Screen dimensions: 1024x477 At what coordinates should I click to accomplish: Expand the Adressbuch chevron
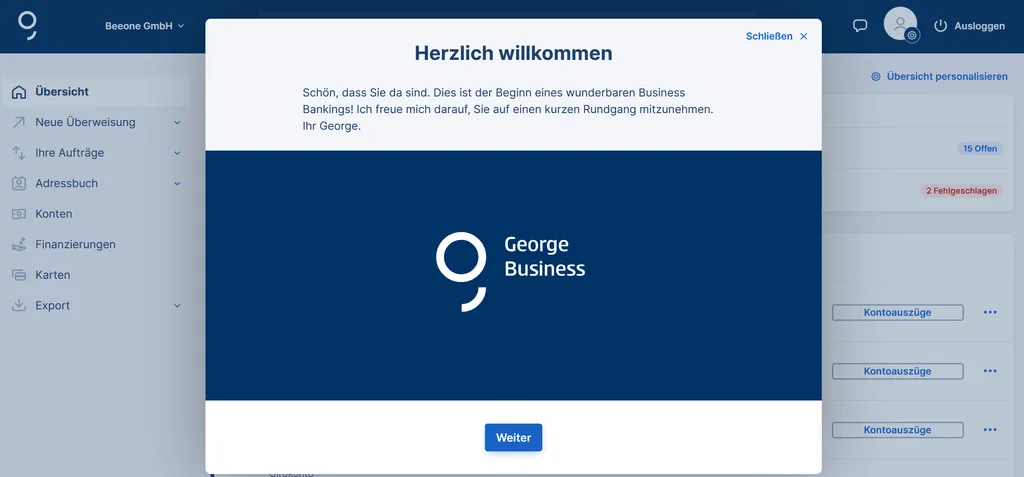[x=177, y=184]
